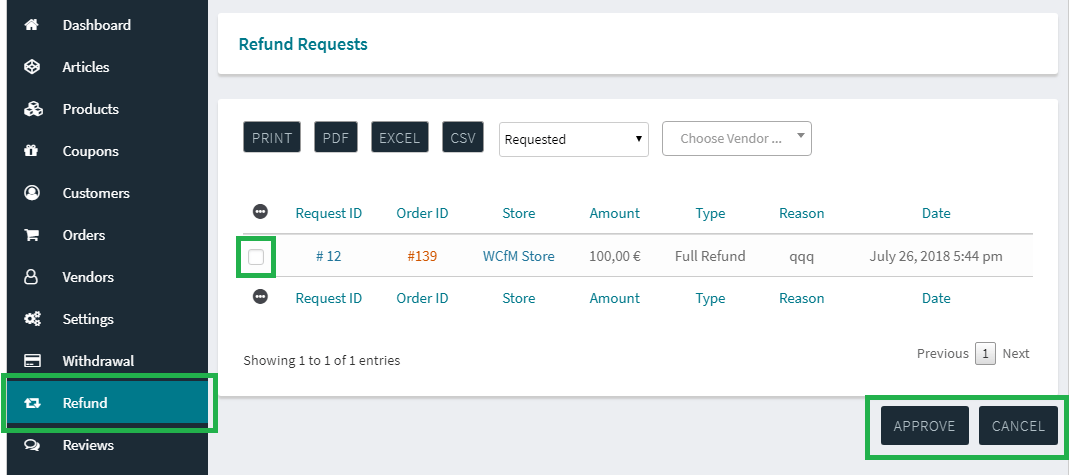Click the ellipsis icon in the table footer
The image size is (1080, 475).
pyautogui.click(x=260, y=297)
